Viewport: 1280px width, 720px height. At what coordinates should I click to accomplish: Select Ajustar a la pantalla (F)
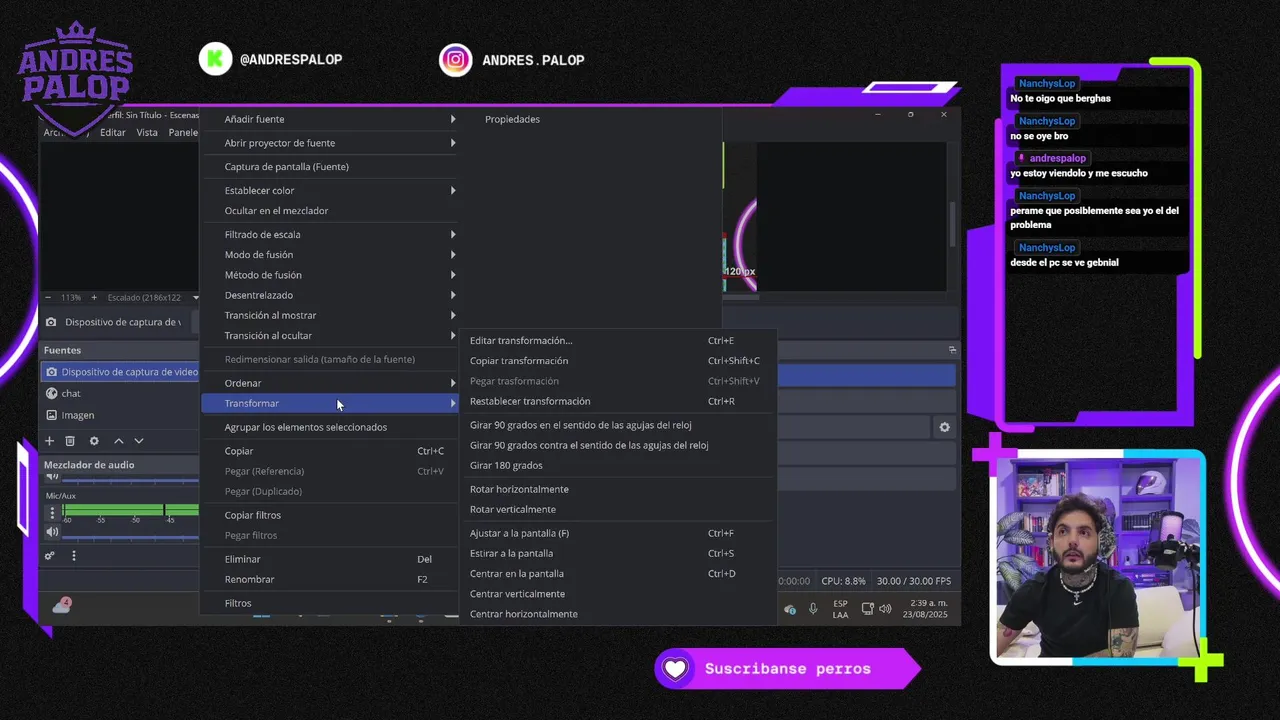coord(617,533)
